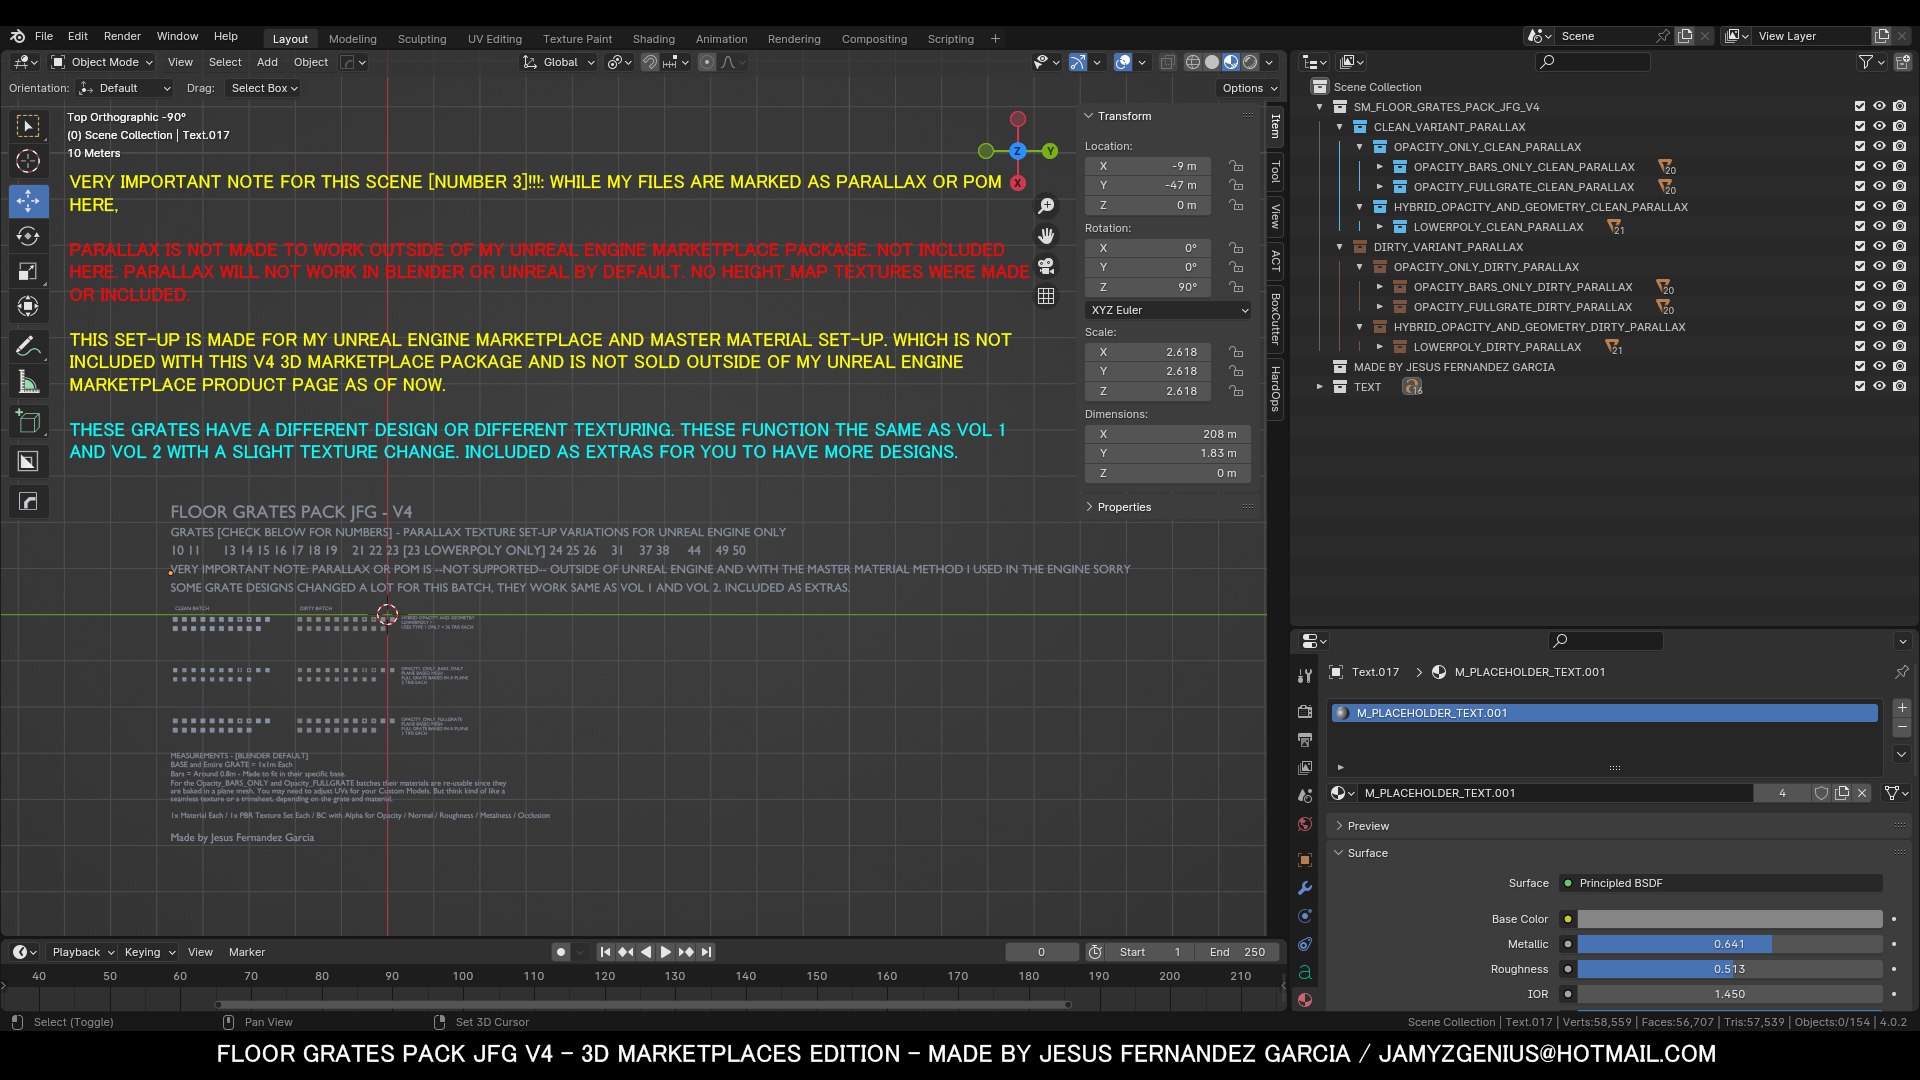
Task: Hide the DIRTY_VARIANT_PARALLAX collection eye
Action: [1880, 246]
